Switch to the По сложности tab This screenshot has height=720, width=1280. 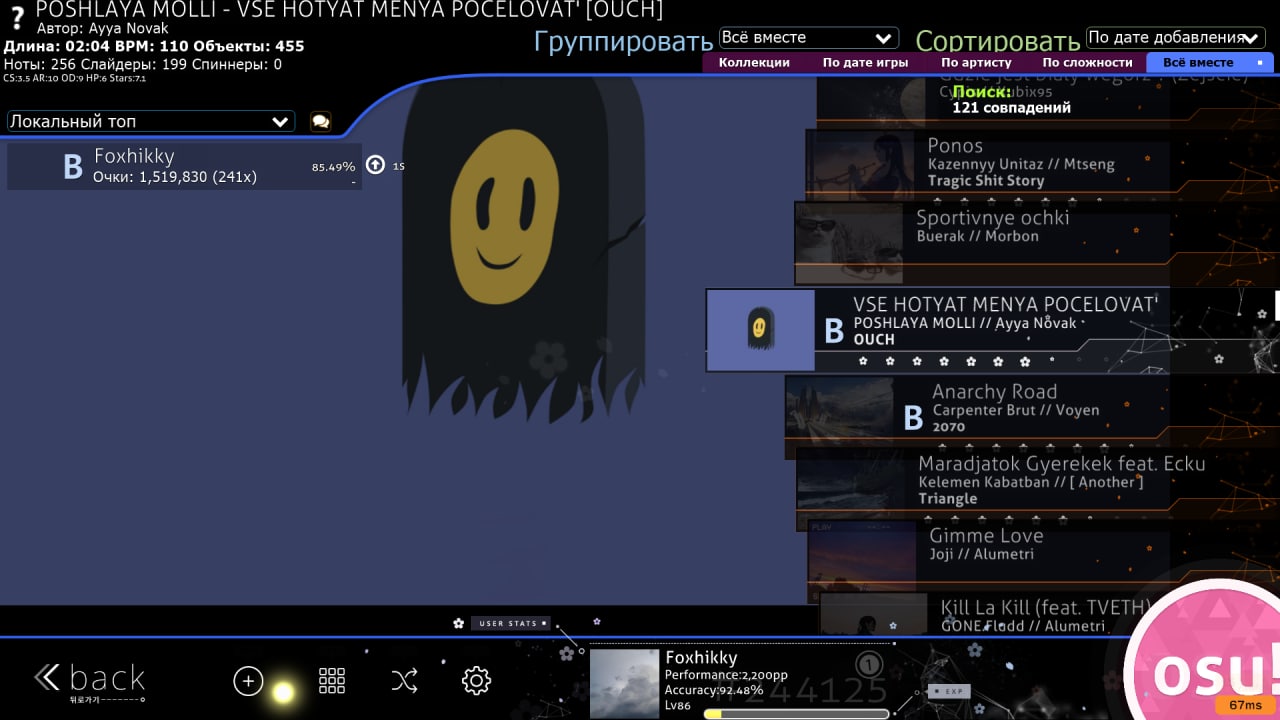(1087, 62)
